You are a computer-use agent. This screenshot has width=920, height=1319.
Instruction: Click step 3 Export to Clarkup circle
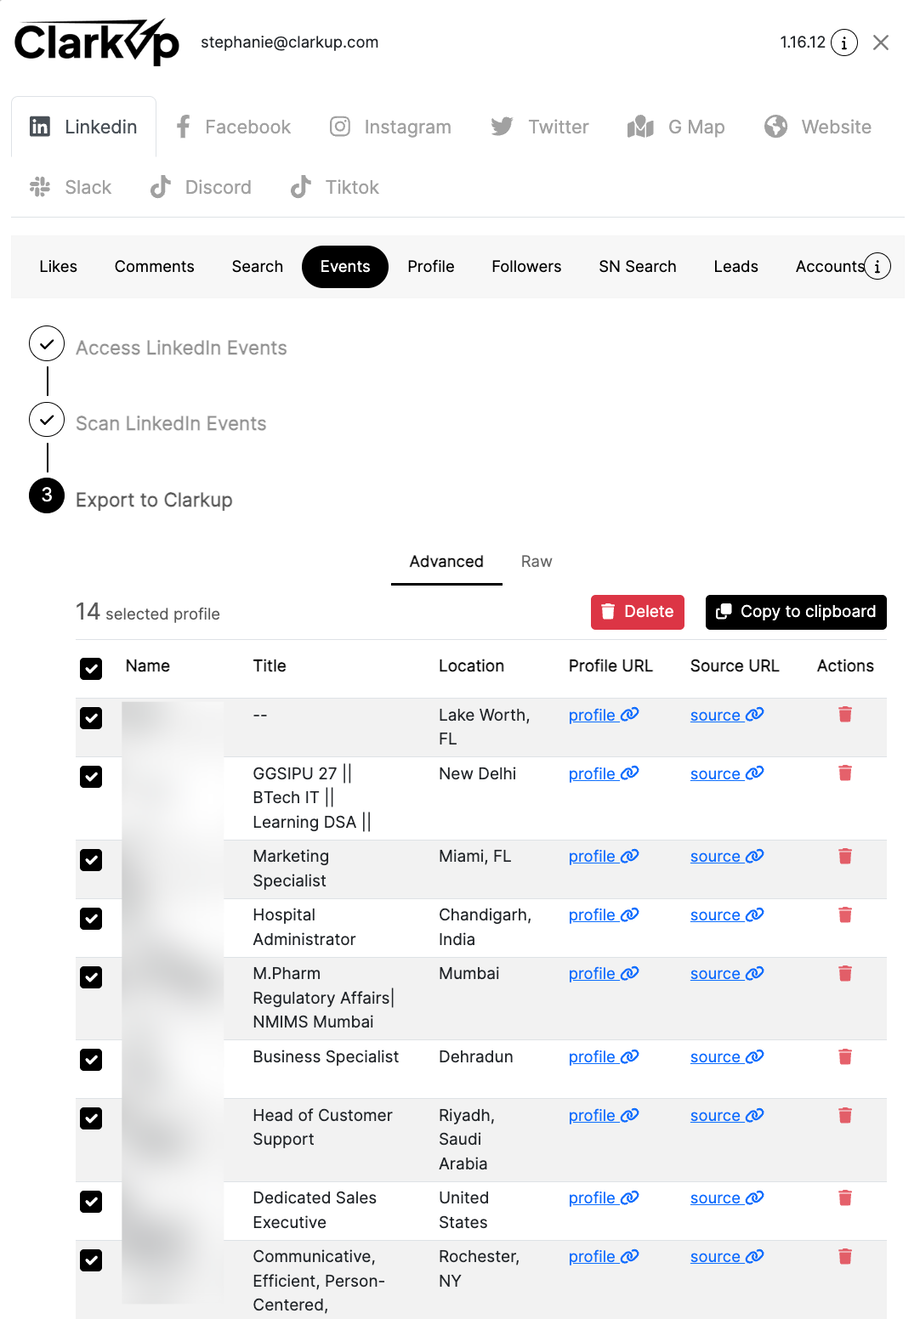pos(47,495)
